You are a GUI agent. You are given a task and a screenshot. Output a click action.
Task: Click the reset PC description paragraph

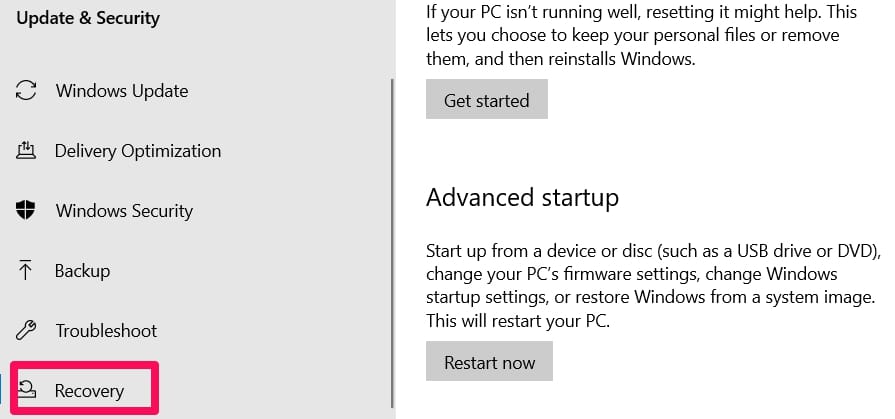tap(642, 35)
